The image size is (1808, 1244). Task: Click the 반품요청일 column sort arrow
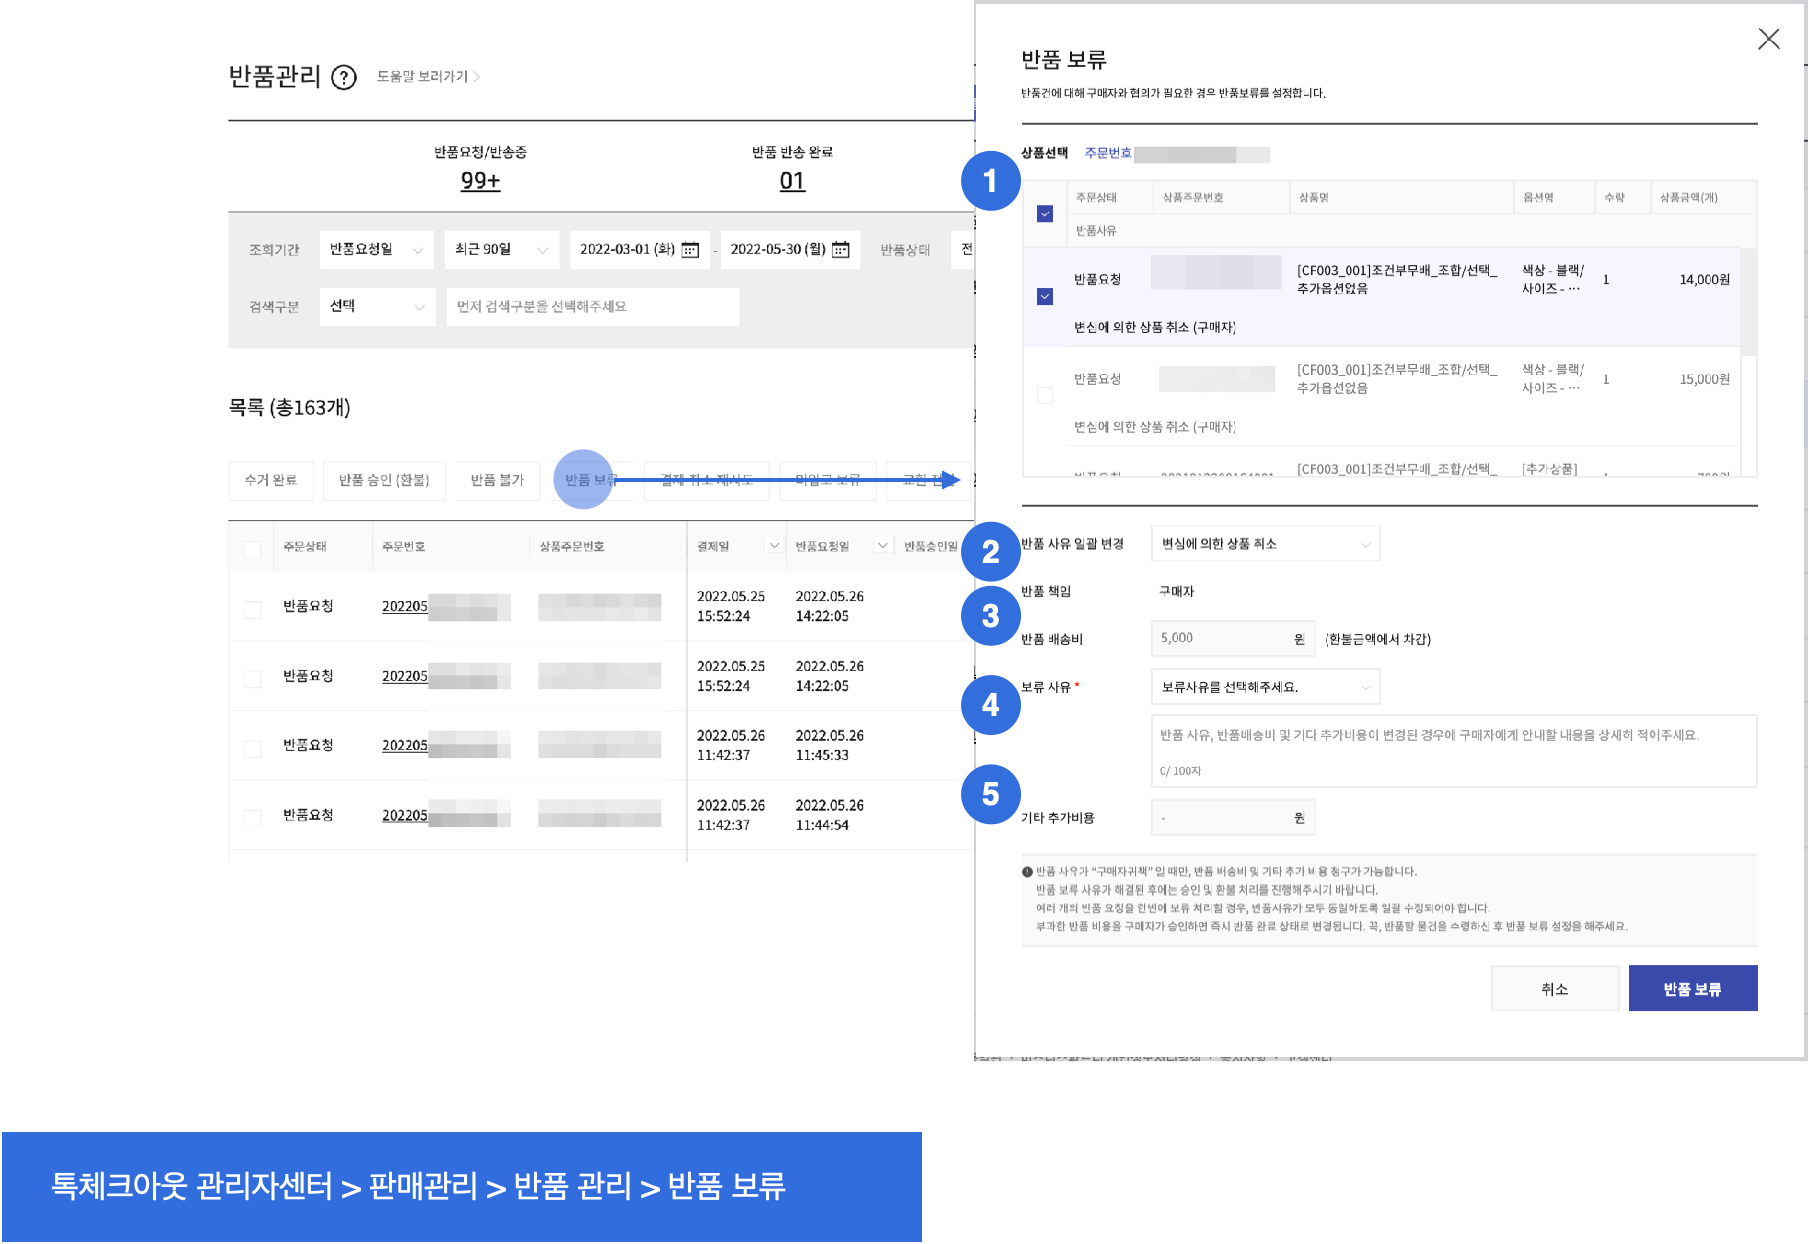click(x=882, y=546)
